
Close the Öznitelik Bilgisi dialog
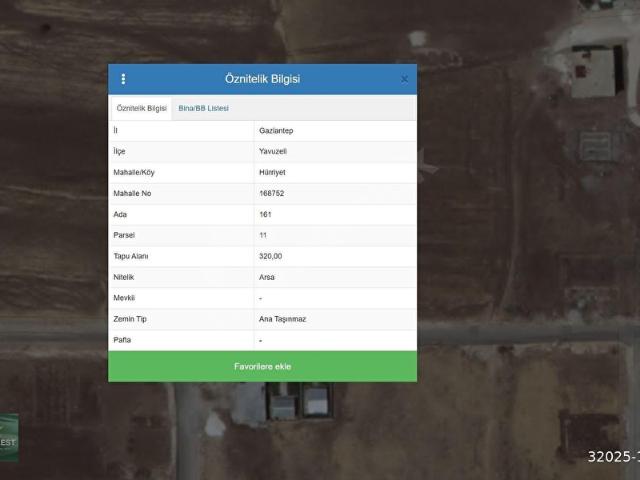(404, 79)
